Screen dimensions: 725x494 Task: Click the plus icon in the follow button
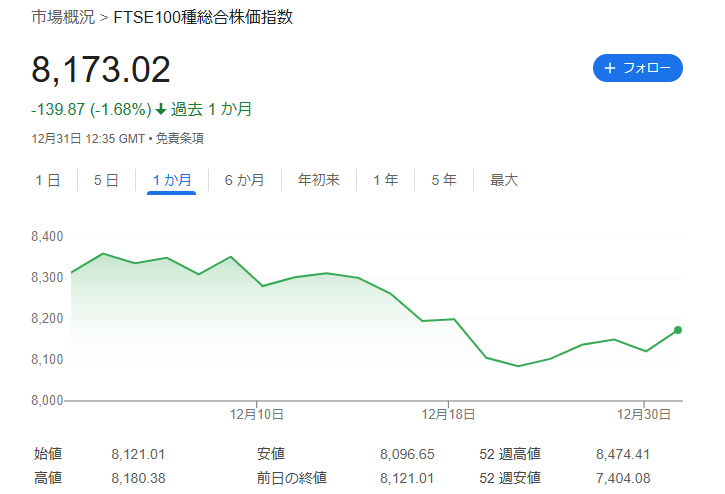[610, 68]
